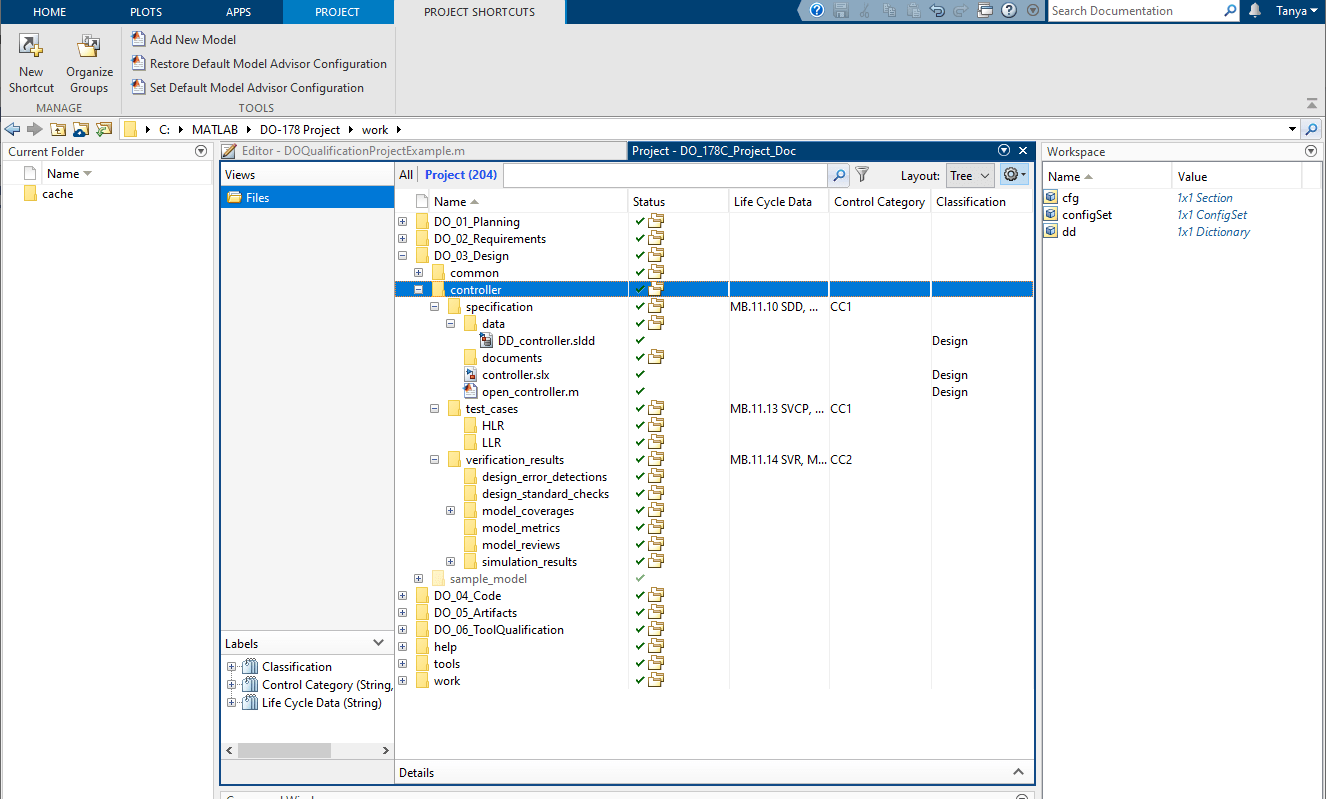
Task: Expand the DO_01_Planning tree node
Action: coord(403,221)
